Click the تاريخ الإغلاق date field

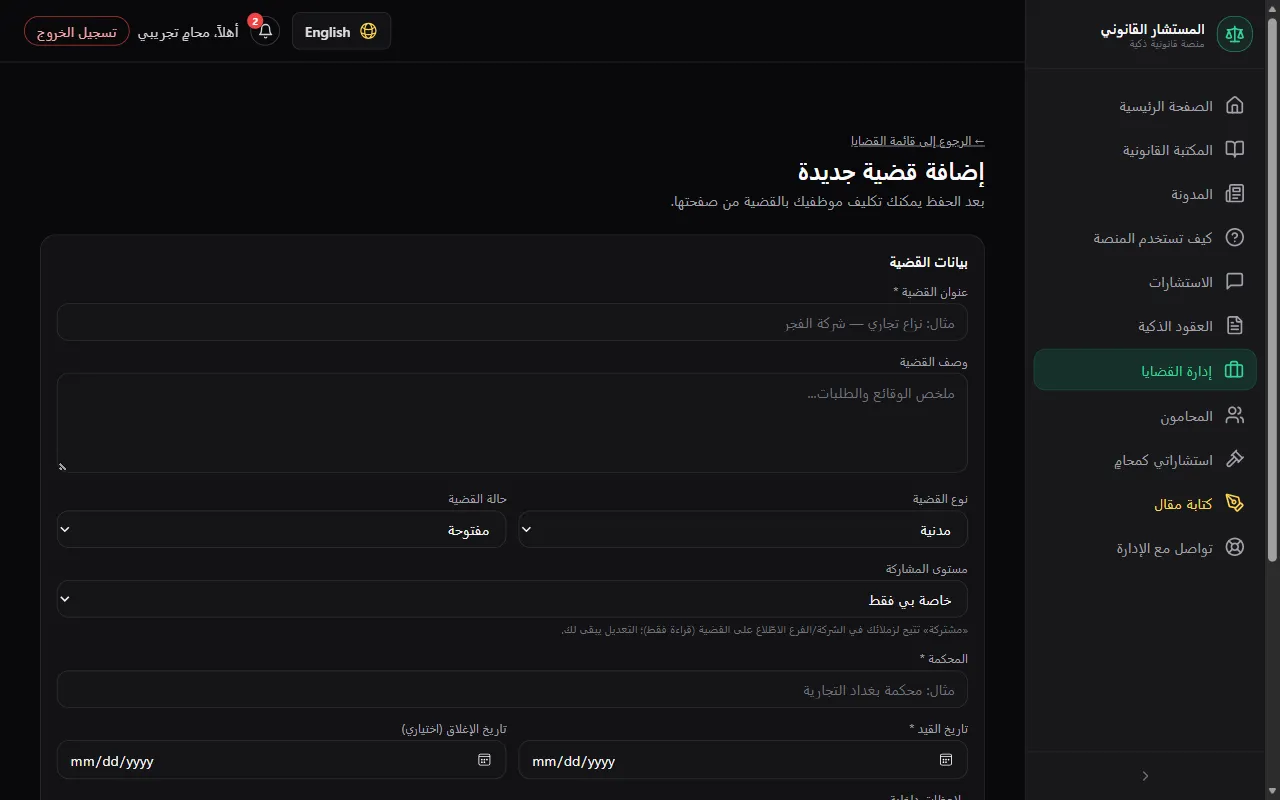[x=281, y=760]
